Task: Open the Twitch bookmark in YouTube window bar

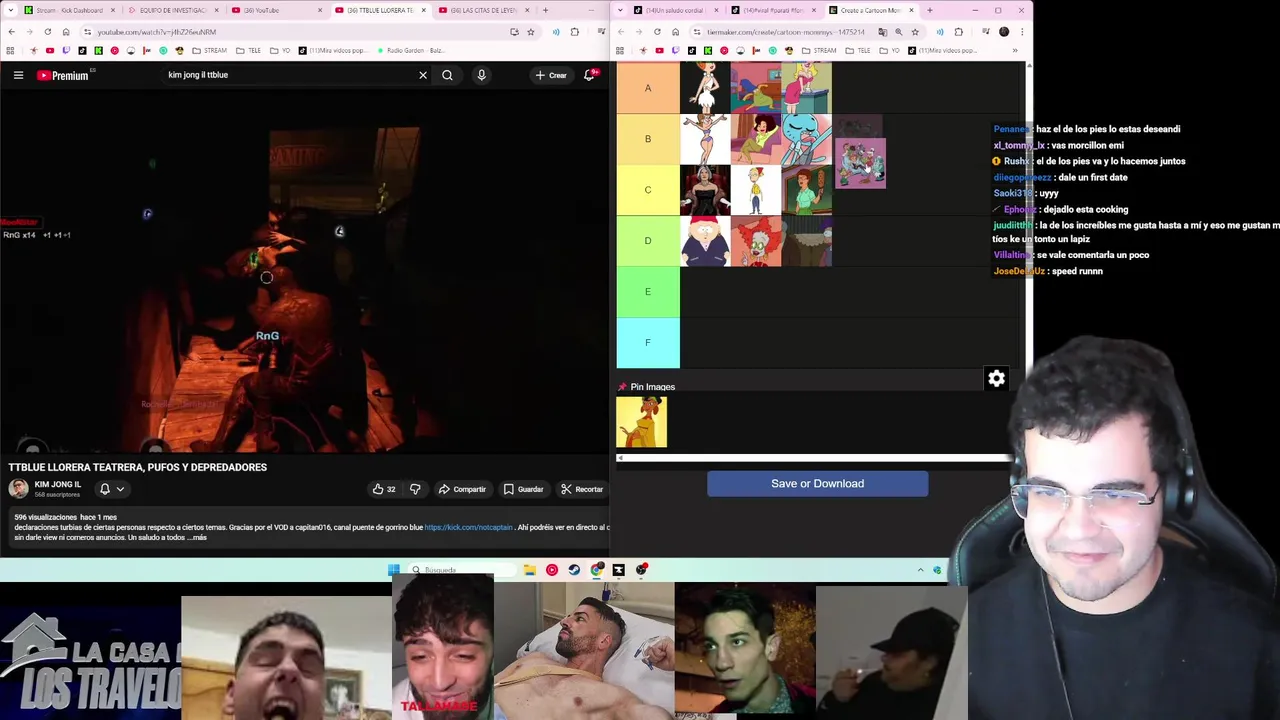Action: 66,50
